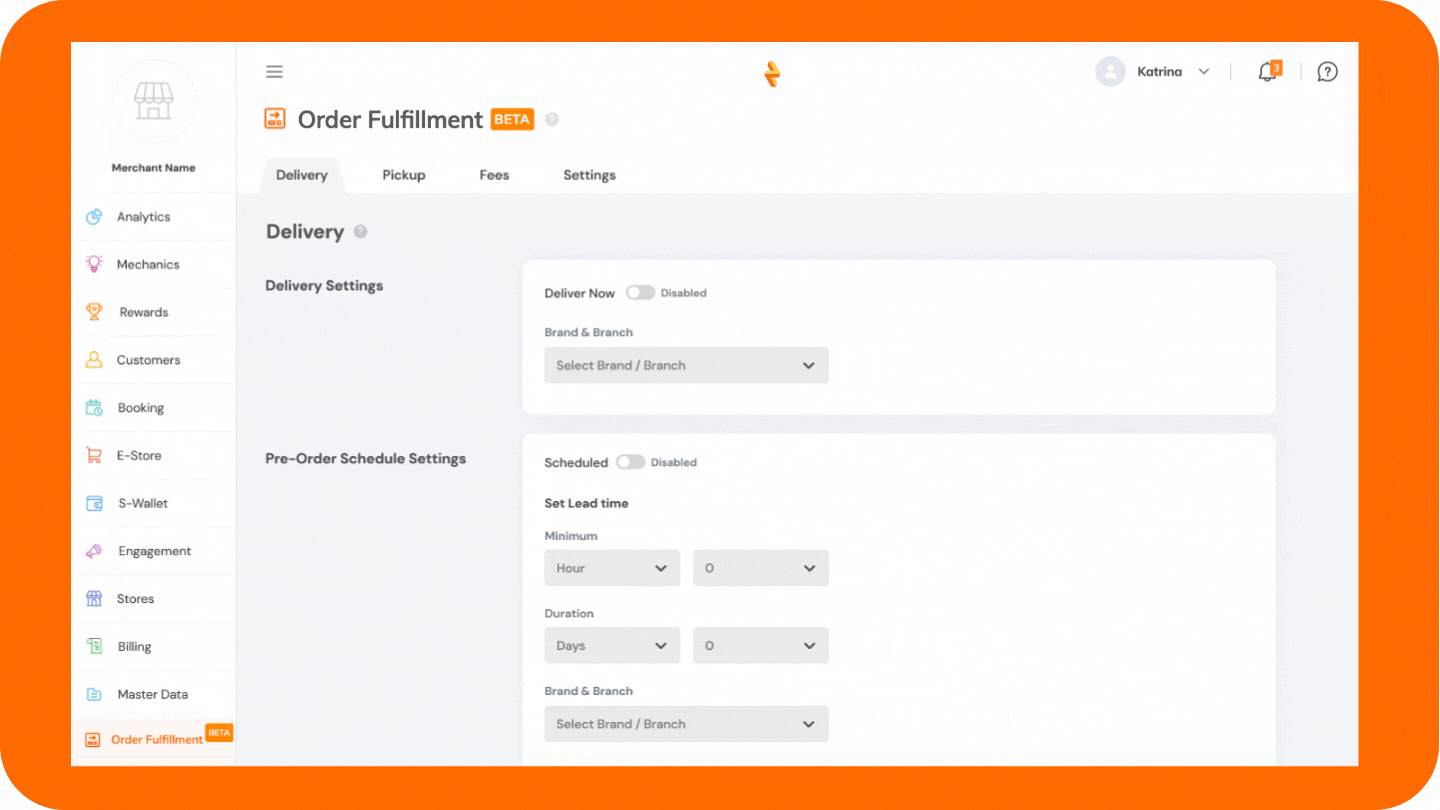Open the notifications bell icon
Viewport: 1440px width, 810px height.
(1266, 72)
